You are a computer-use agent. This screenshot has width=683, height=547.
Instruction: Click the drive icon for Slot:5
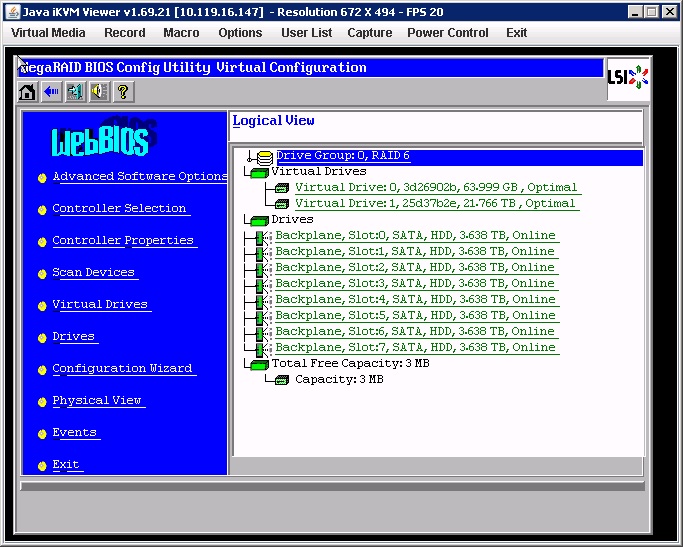tap(263, 317)
